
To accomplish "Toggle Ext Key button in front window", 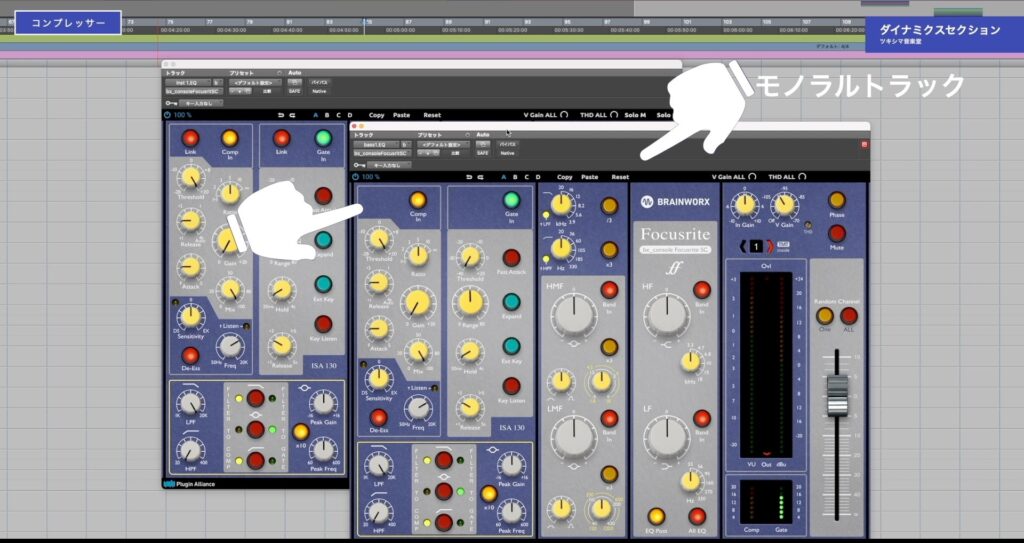I will 511,346.
